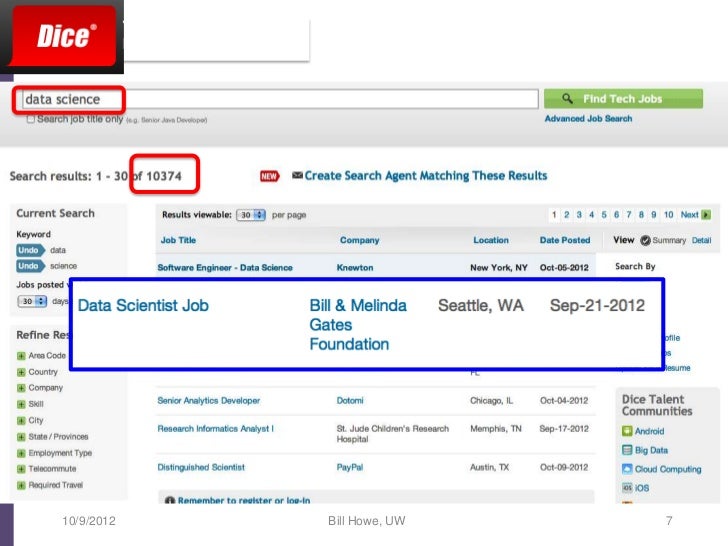Viewport: 728px width, 546px height.
Task: Expand the Company refine filter
Action: (x=21, y=388)
